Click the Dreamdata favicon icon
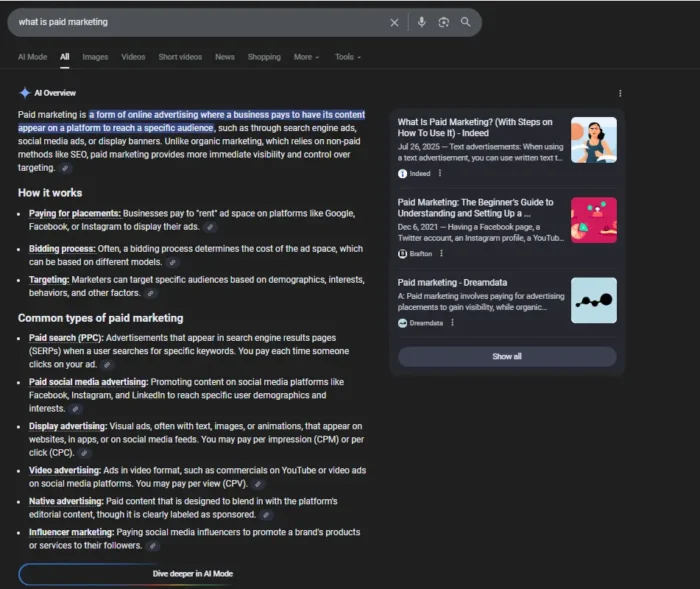700x589 pixels. click(402, 323)
